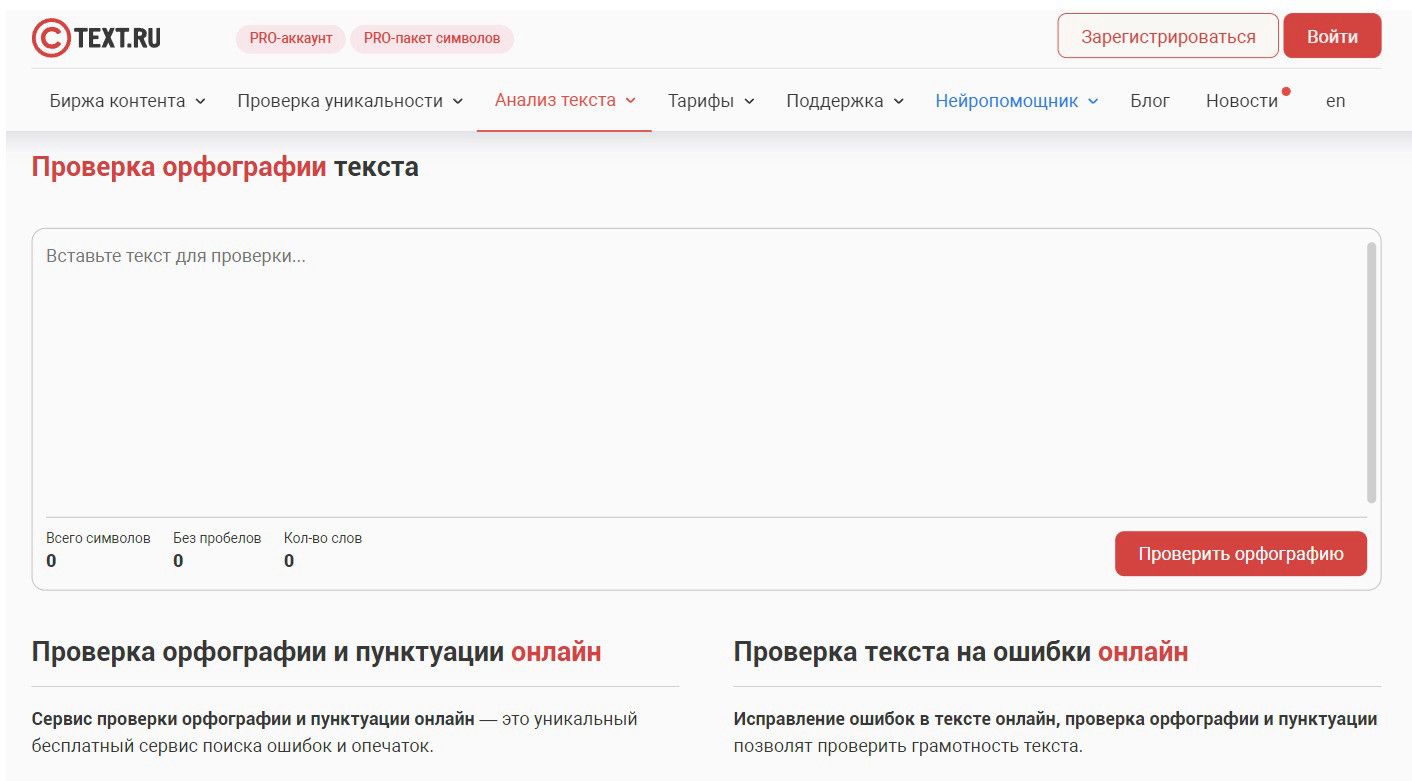1412x781 pixels.
Task: Click the Проверить орфографию button
Action: click(1241, 554)
